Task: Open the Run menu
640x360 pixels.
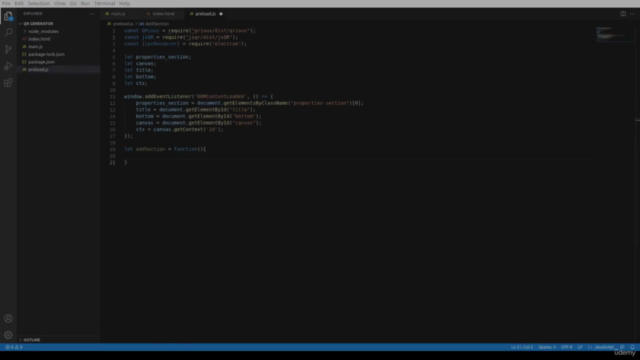Action: tap(85, 3)
